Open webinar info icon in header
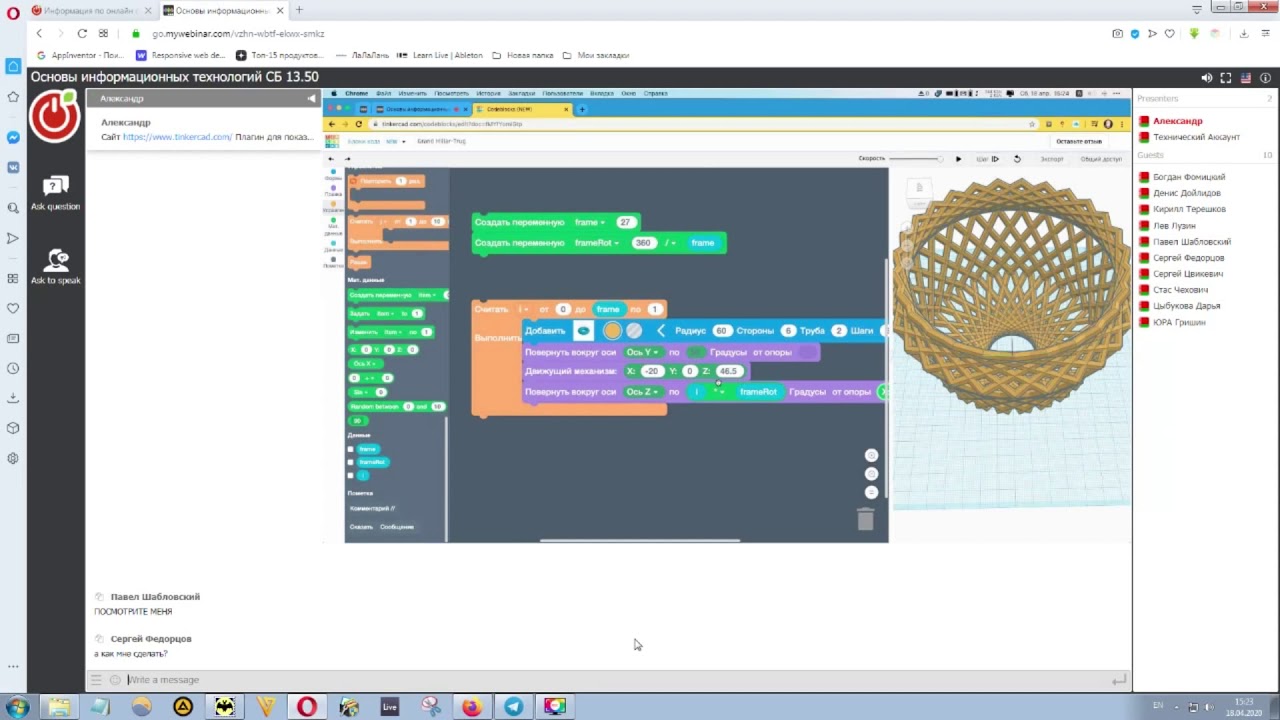This screenshot has width=1280, height=720. coord(1266,78)
